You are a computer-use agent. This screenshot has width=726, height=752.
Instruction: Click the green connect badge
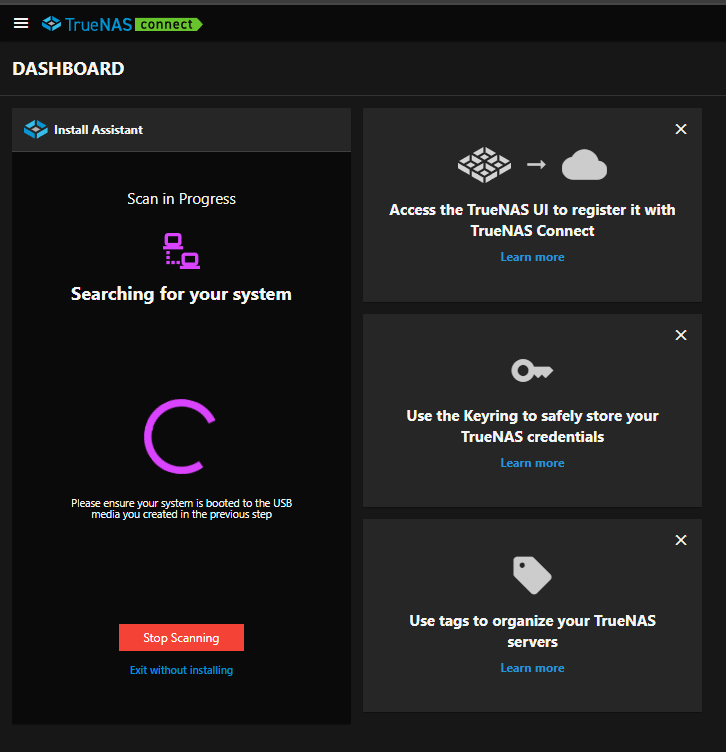(x=168, y=24)
